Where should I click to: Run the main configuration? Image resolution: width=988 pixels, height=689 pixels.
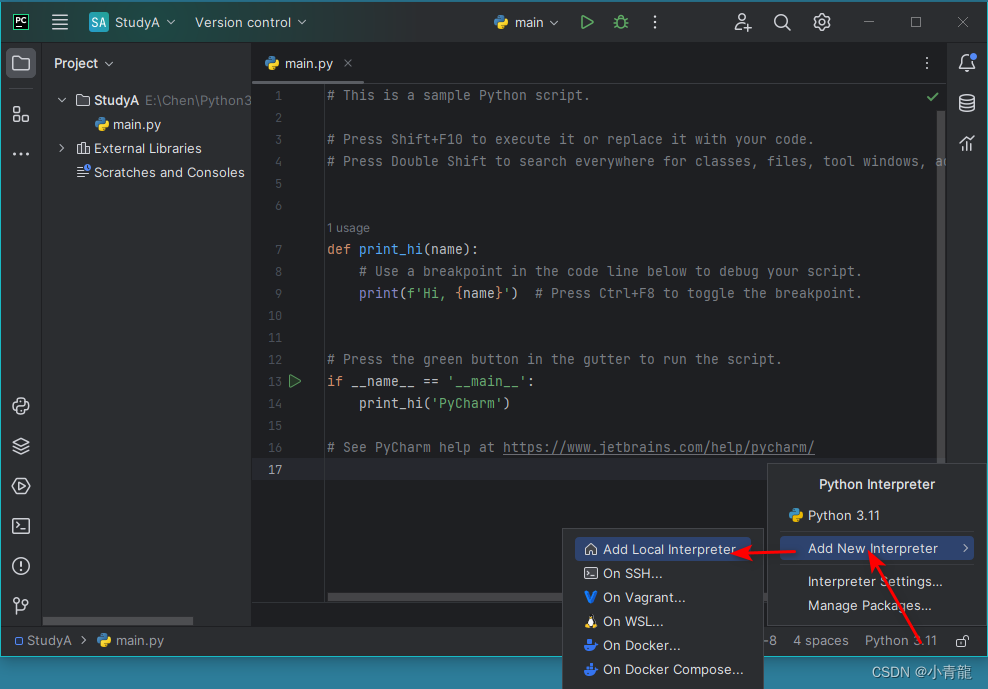point(587,22)
